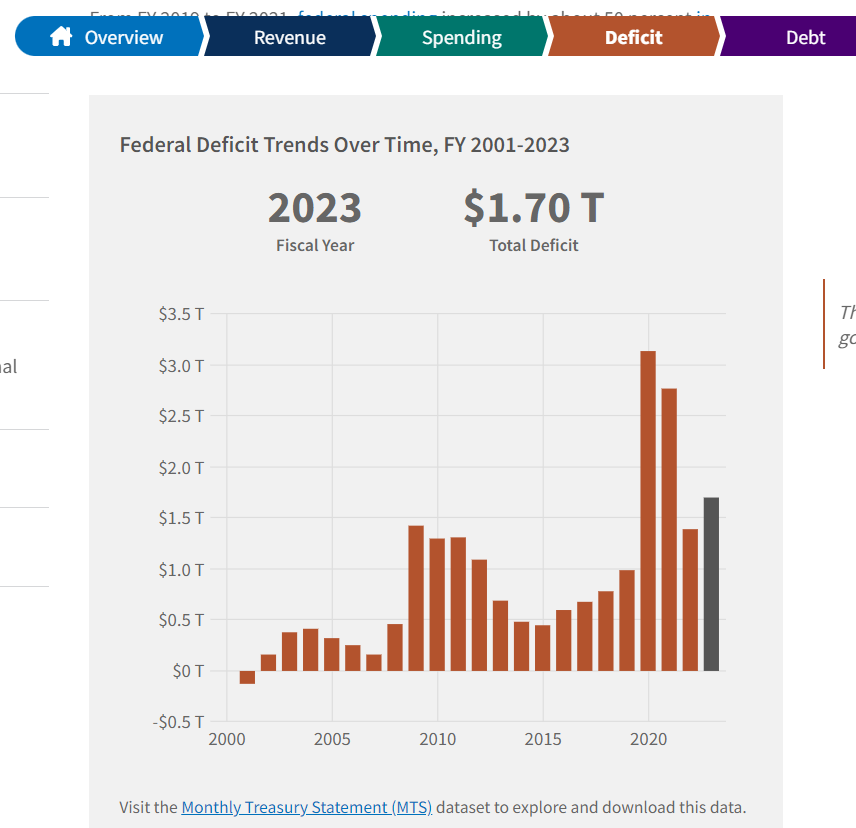Click the '$2.0 T' y-axis label
The width and height of the screenshot is (856, 828).
pos(181,468)
